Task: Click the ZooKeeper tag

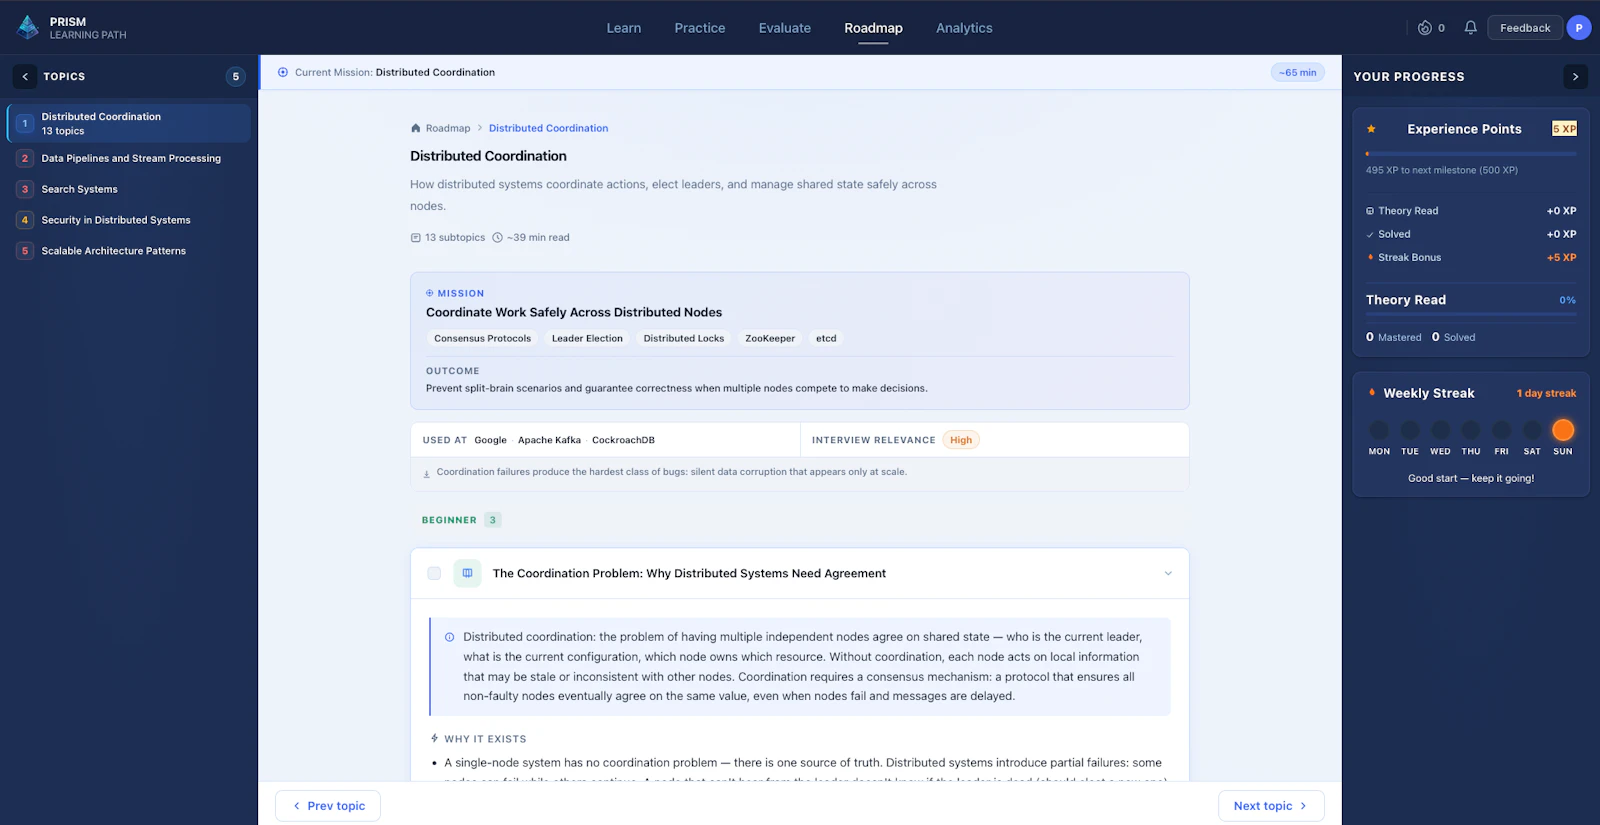Action: tap(770, 338)
